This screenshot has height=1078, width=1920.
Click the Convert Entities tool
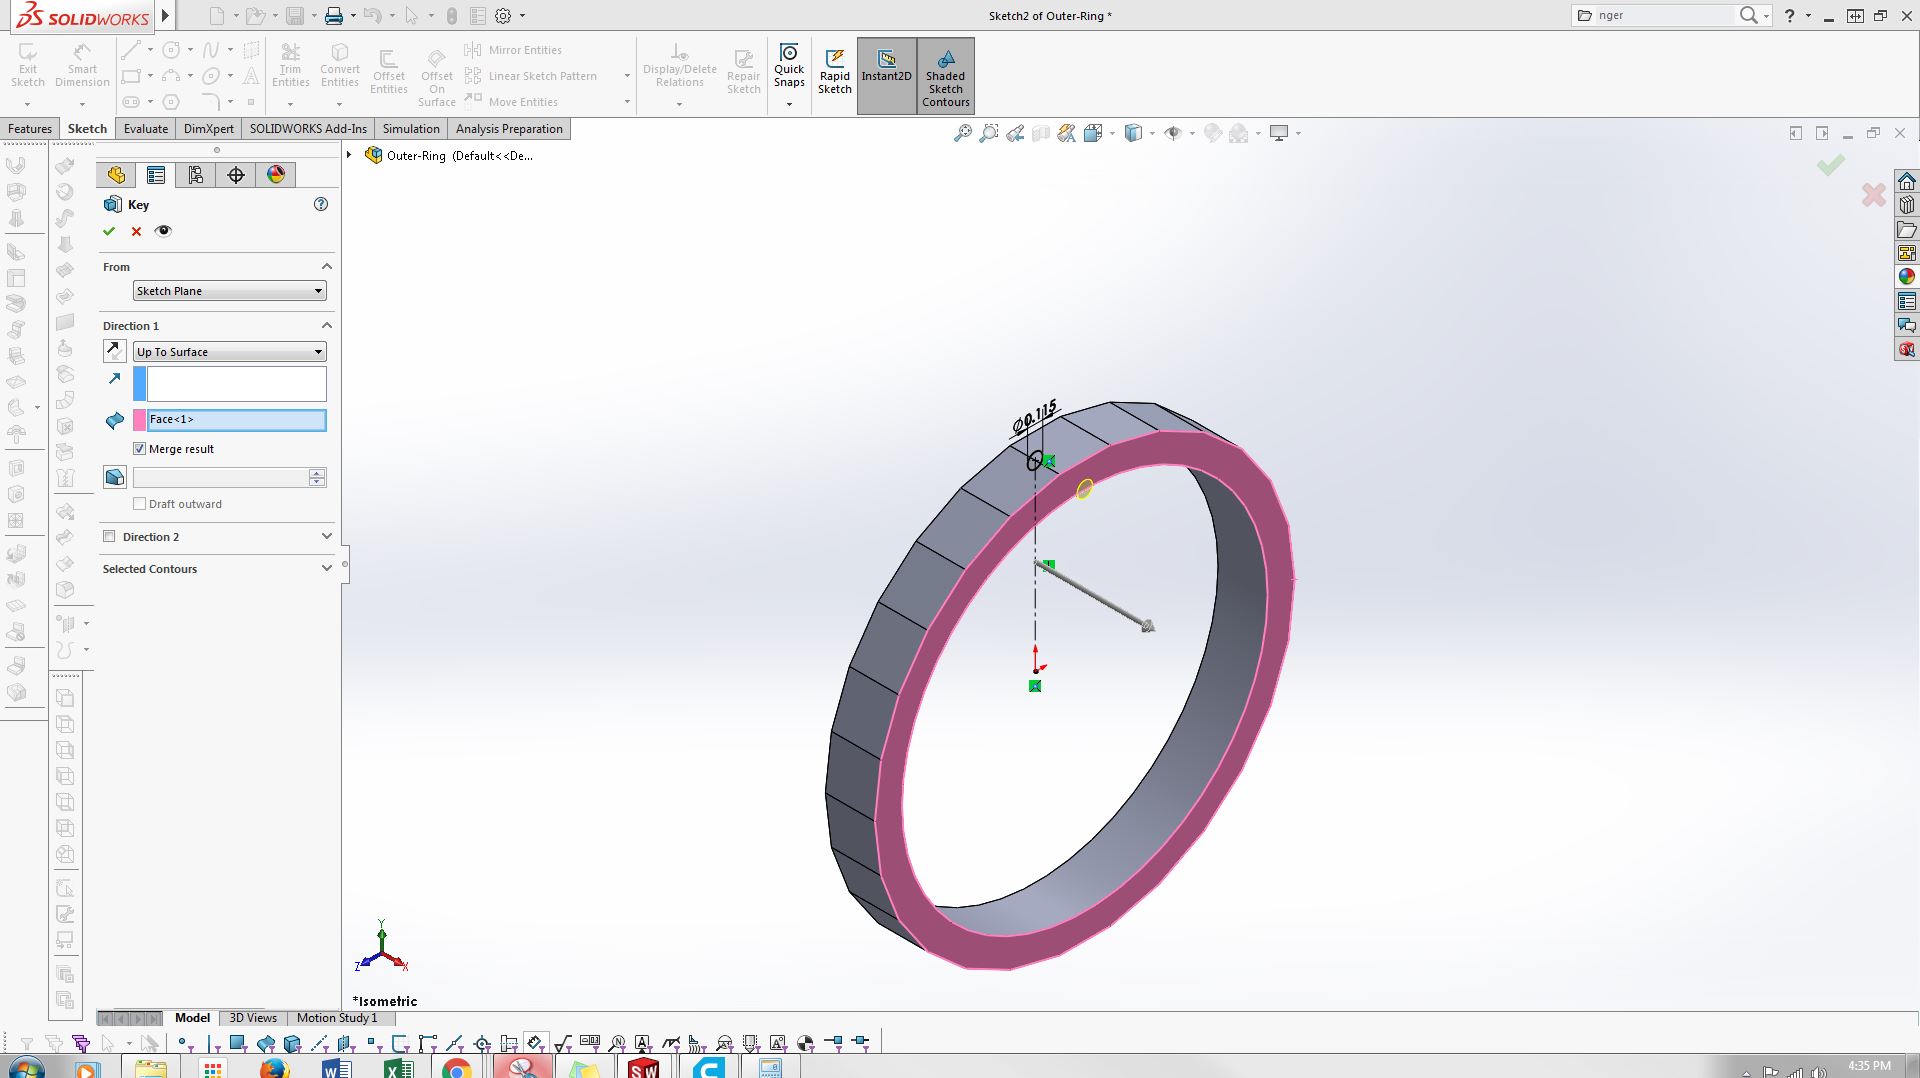coord(340,66)
